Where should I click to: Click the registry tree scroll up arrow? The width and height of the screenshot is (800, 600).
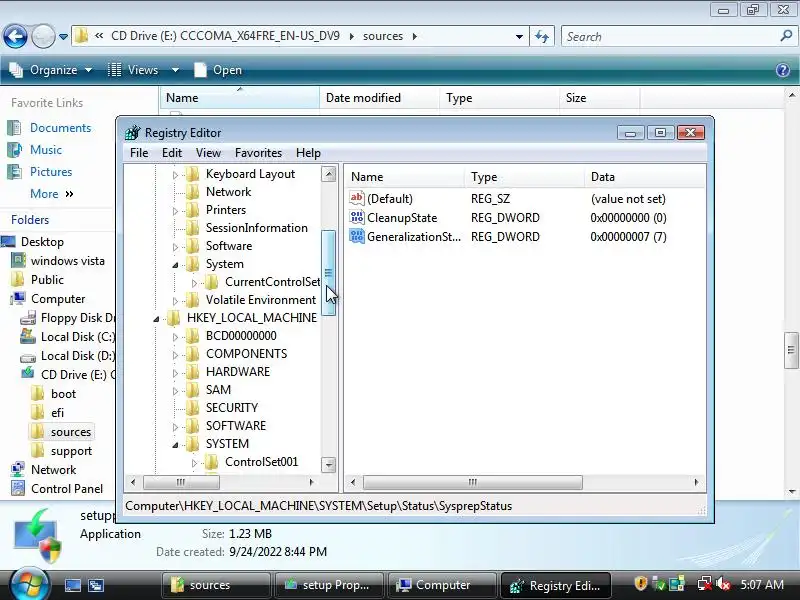pos(329,174)
